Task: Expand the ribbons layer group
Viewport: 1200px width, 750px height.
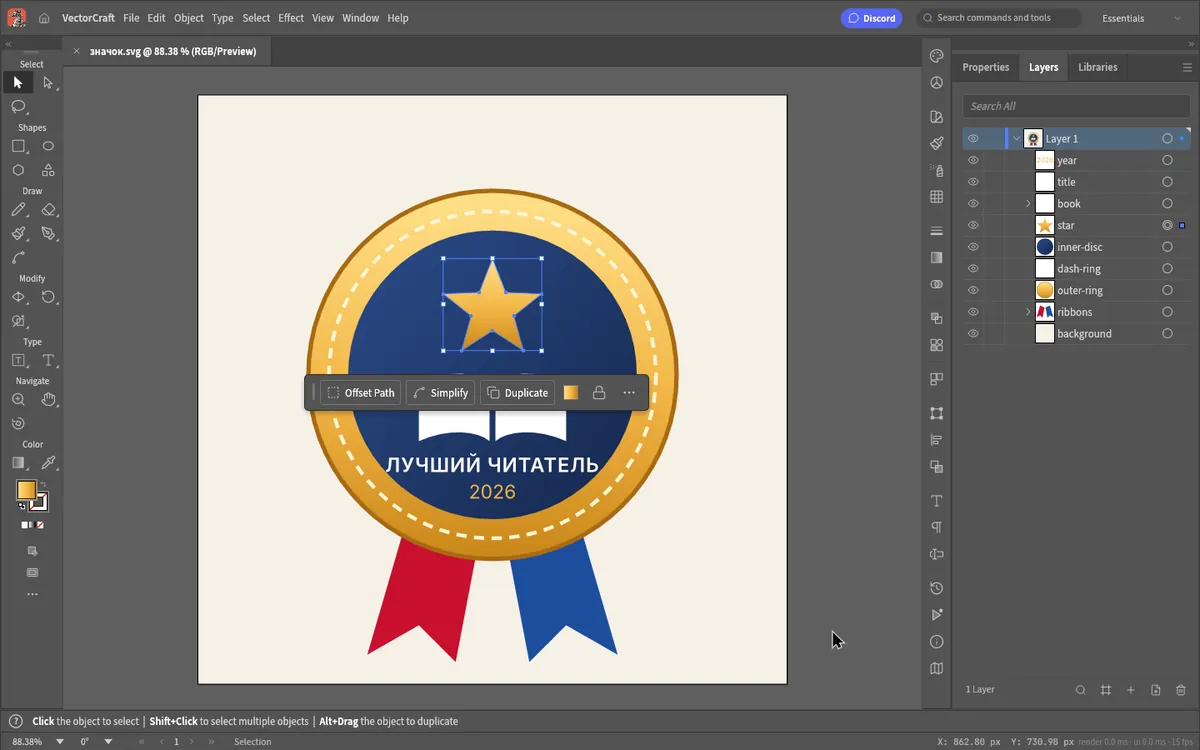Action: click(x=1028, y=312)
